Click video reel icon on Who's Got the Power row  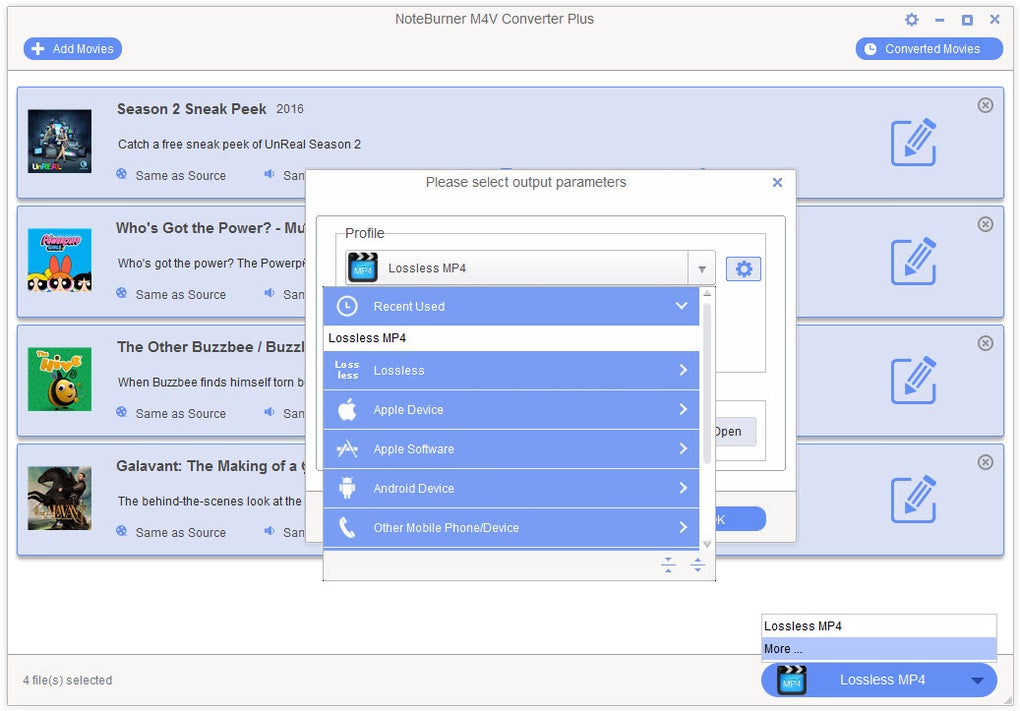pos(122,293)
